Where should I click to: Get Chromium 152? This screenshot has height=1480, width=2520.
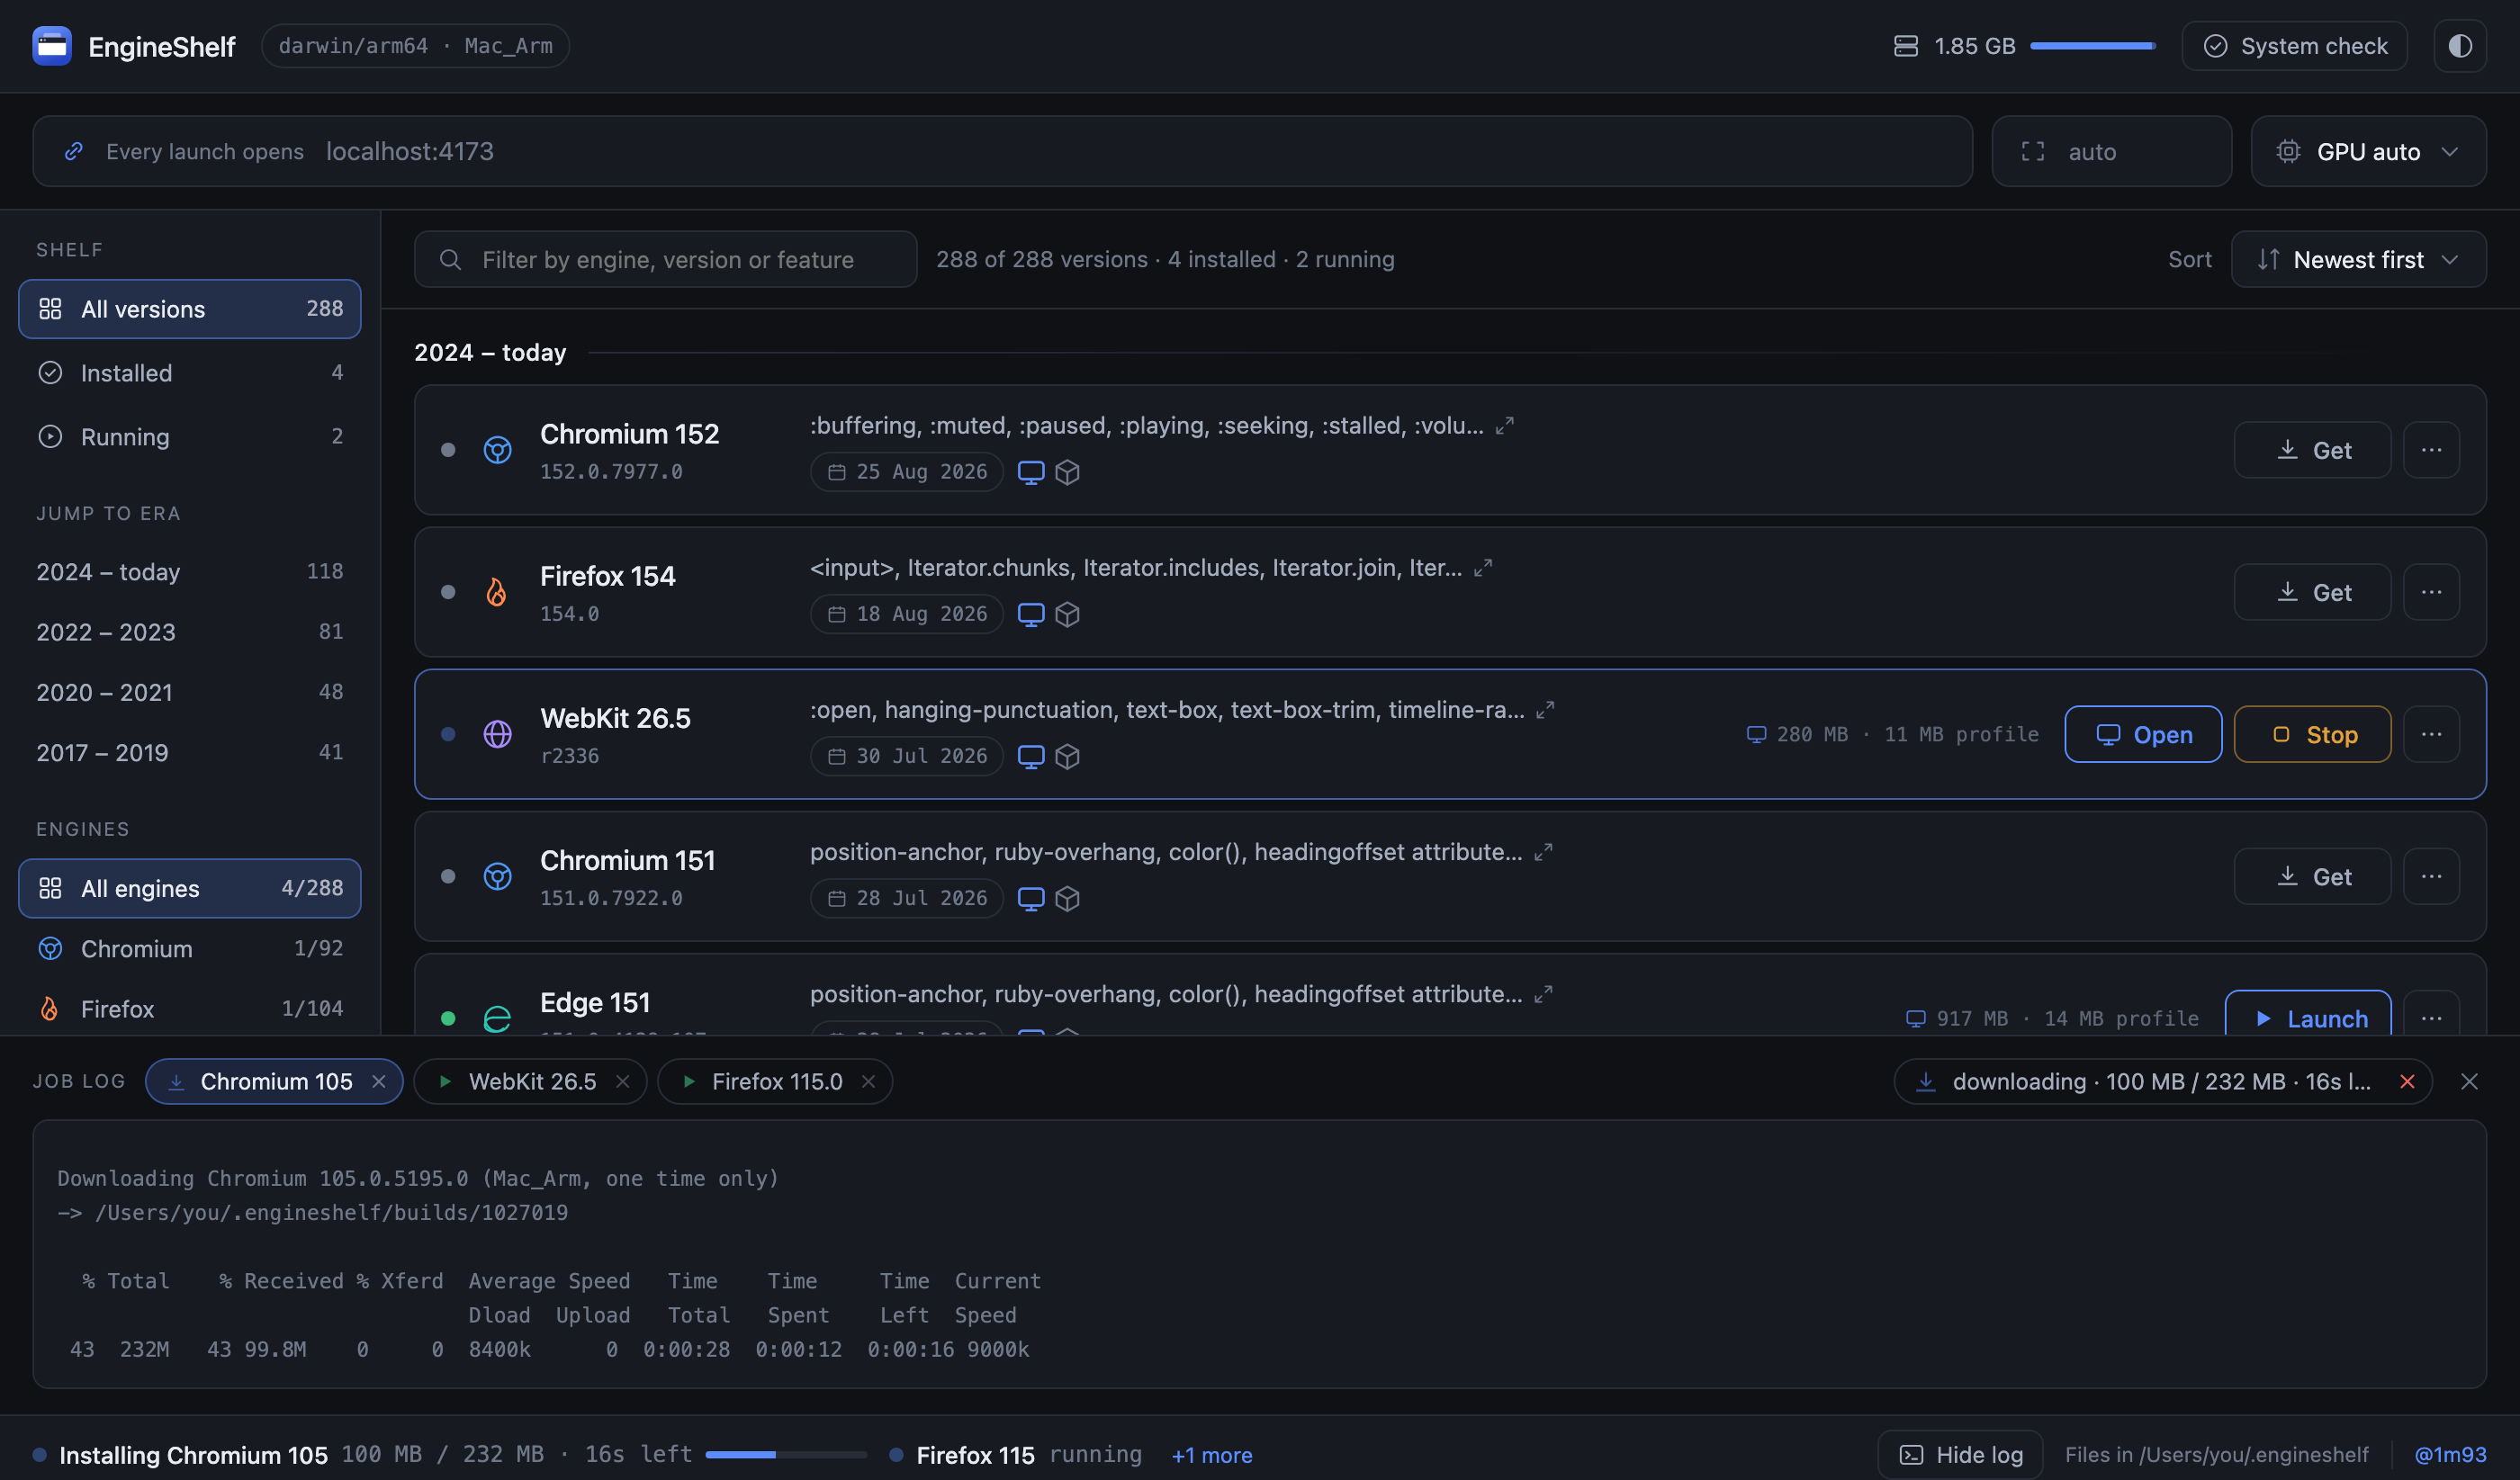click(x=2312, y=450)
